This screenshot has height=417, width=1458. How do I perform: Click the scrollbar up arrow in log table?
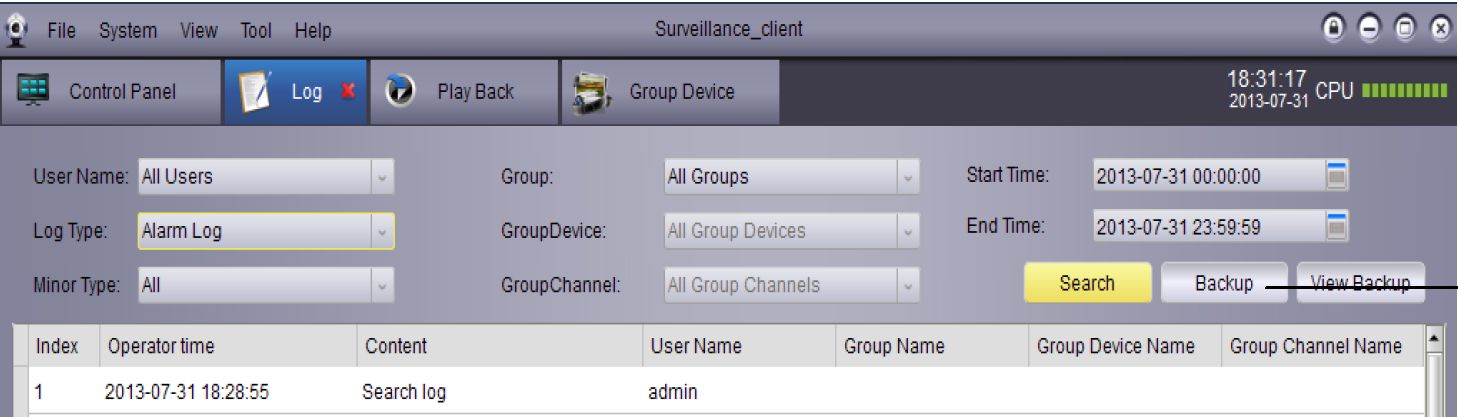tap(1435, 341)
